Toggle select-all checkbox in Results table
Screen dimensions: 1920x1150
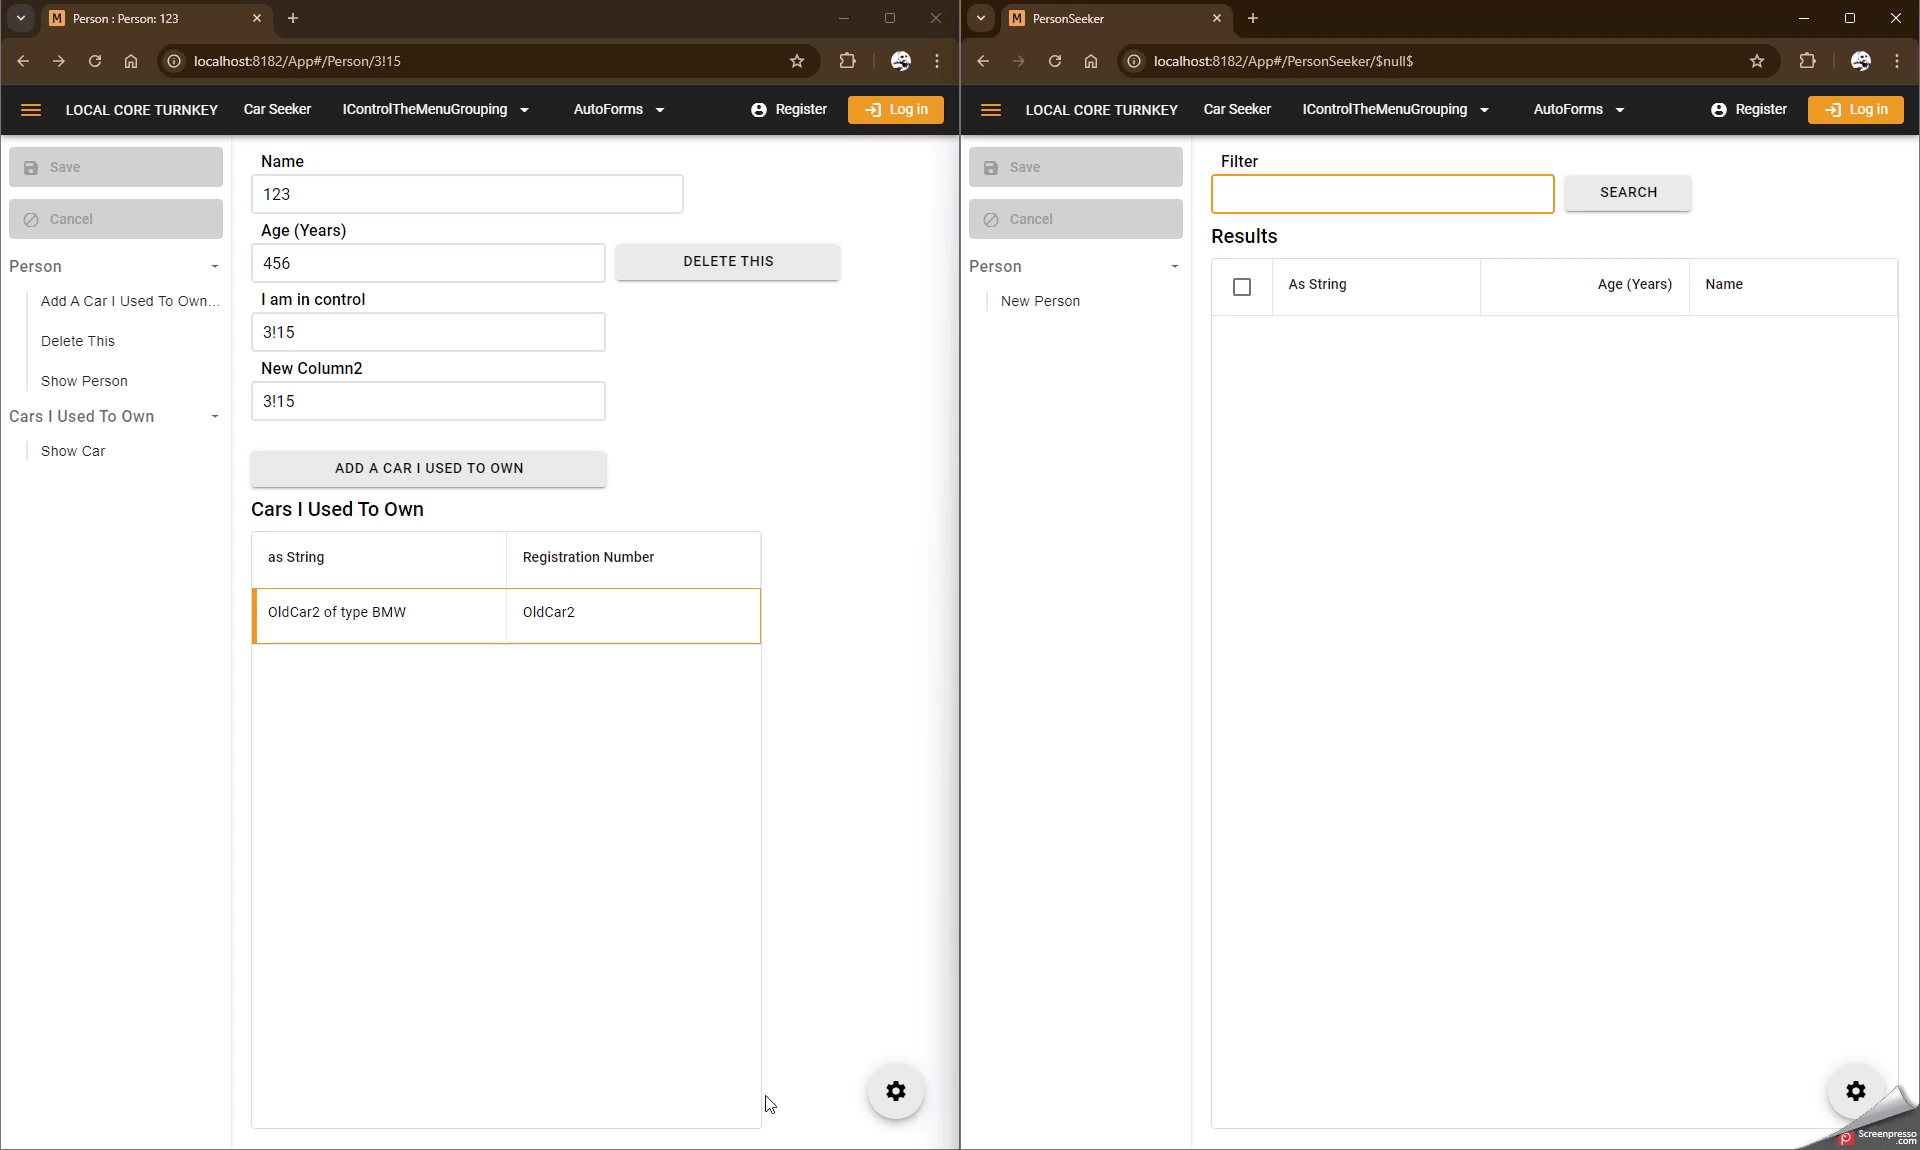1242,287
